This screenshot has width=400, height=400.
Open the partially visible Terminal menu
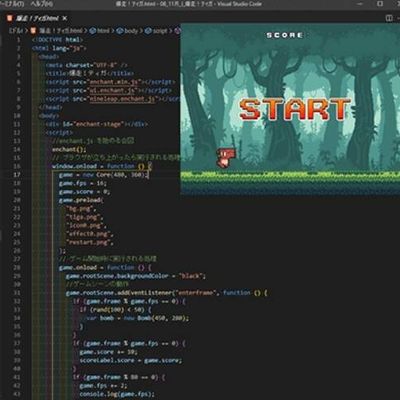[x=12, y=4]
